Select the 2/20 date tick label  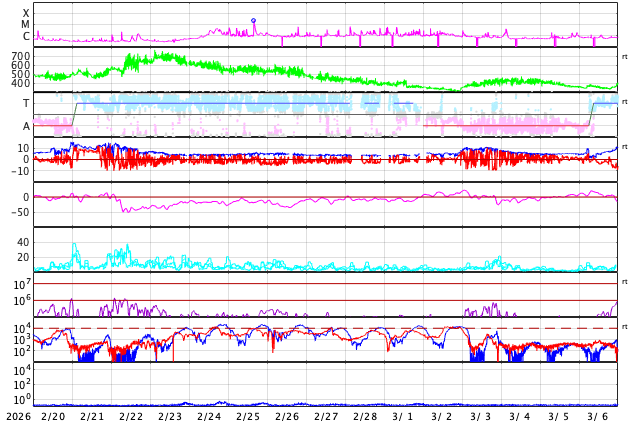coord(53,416)
